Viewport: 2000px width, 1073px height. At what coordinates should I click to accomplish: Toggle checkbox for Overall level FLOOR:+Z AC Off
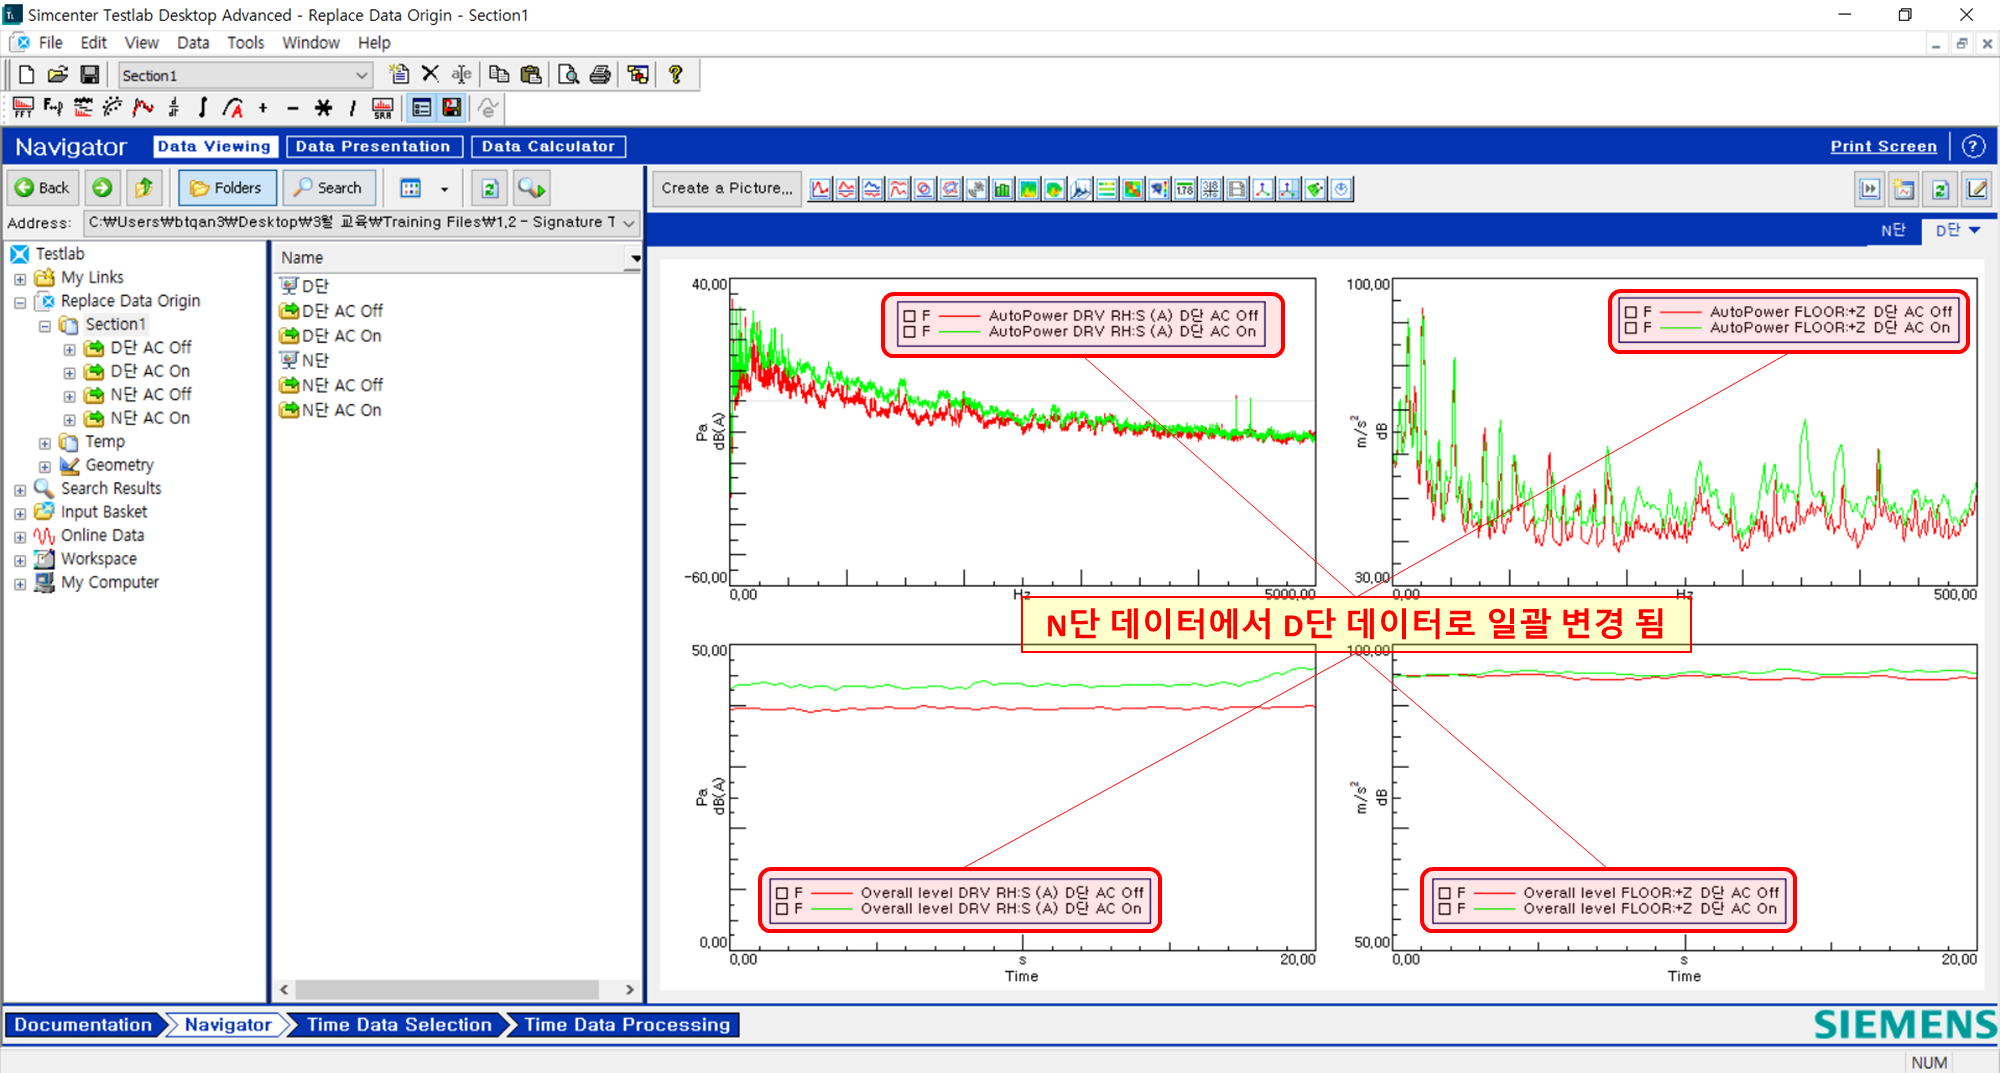click(1444, 893)
